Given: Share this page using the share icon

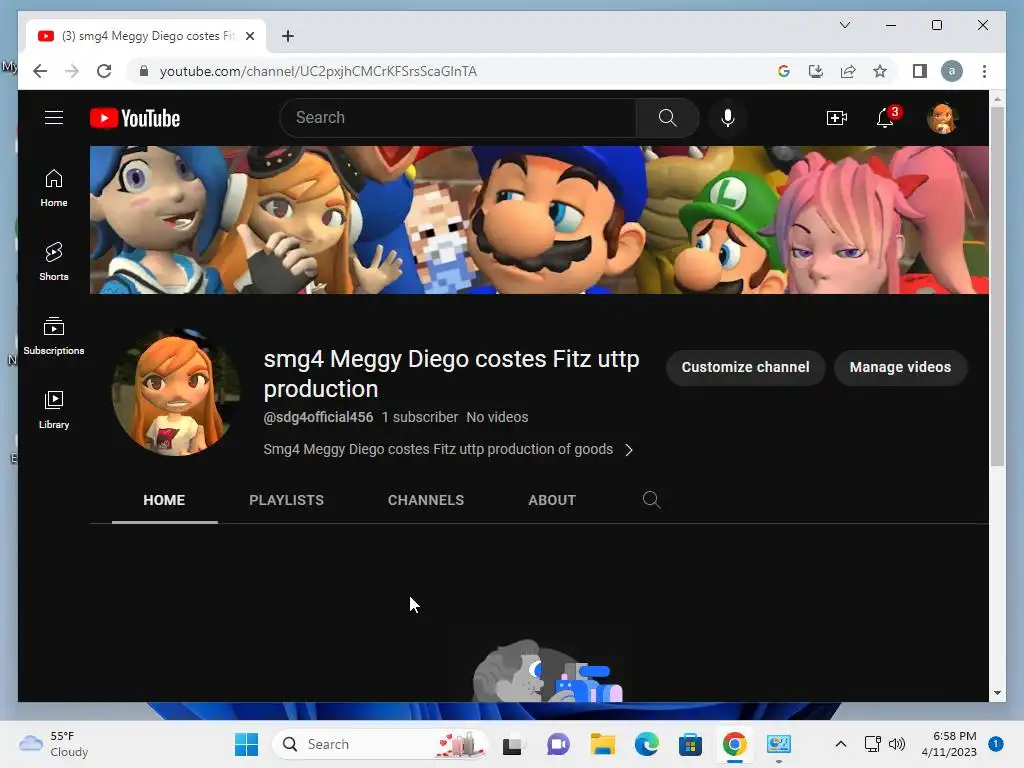Looking at the screenshot, I should tap(848, 71).
